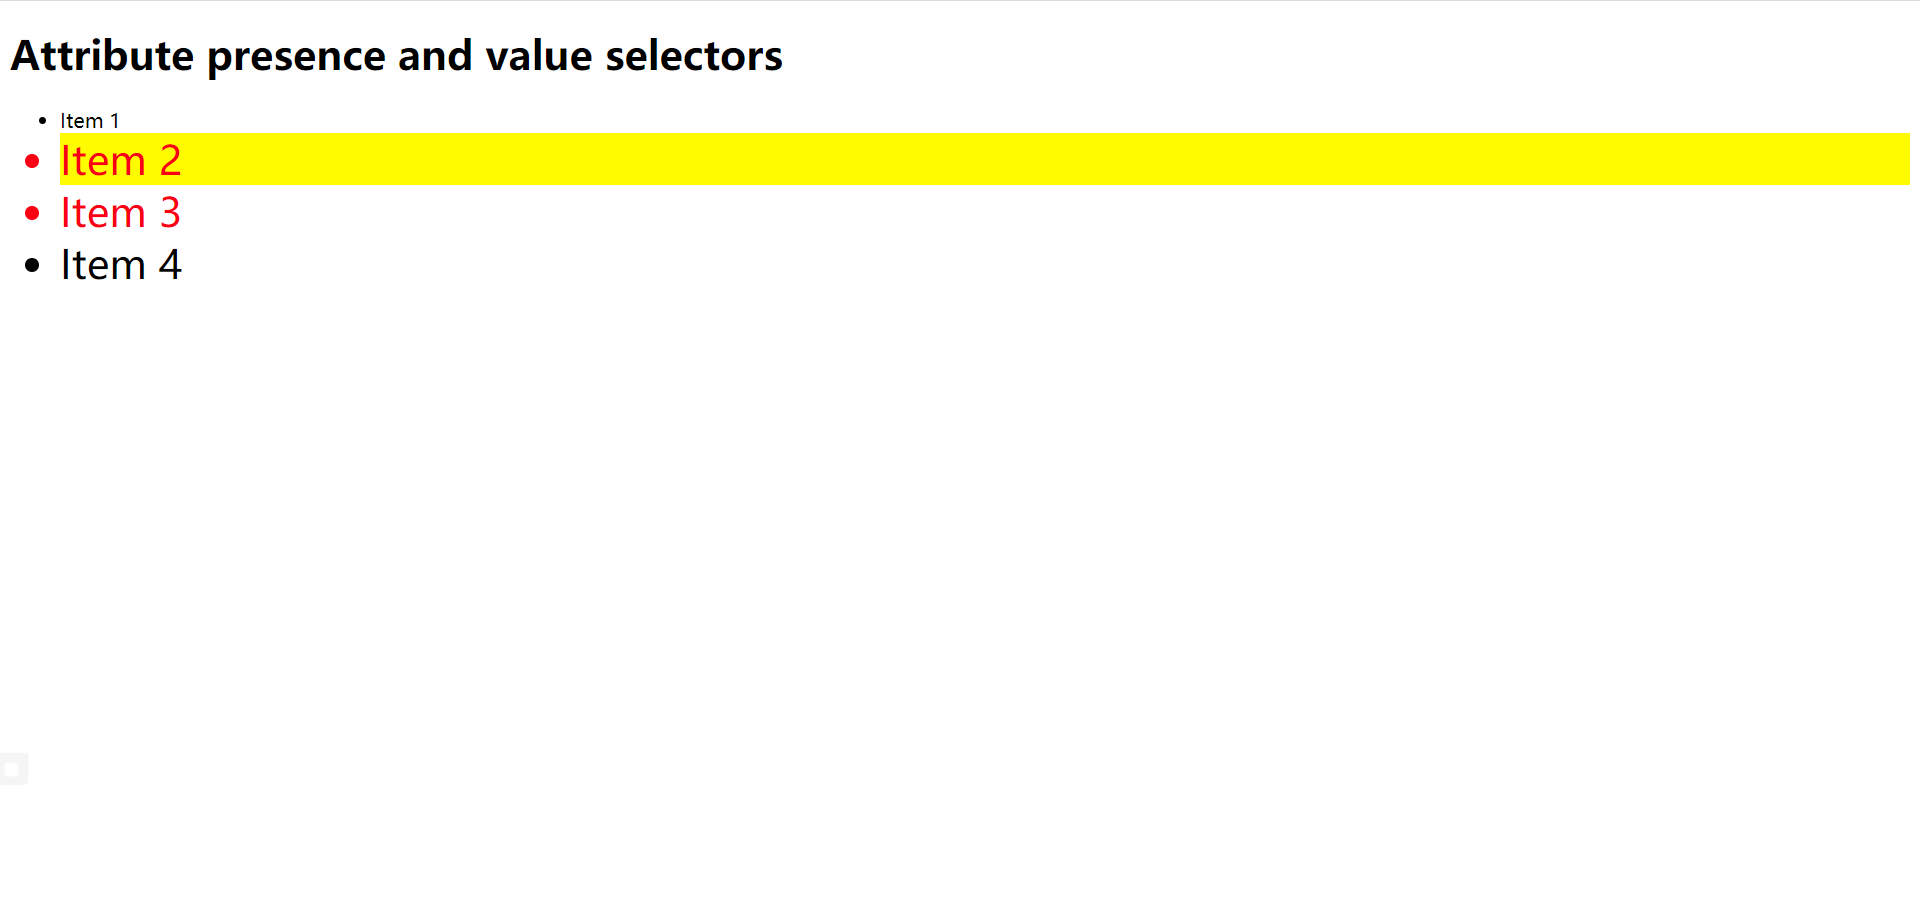Image resolution: width=1920 pixels, height=902 pixels.
Task: Click the small black bullet before Item 1
Action: [42, 121]
